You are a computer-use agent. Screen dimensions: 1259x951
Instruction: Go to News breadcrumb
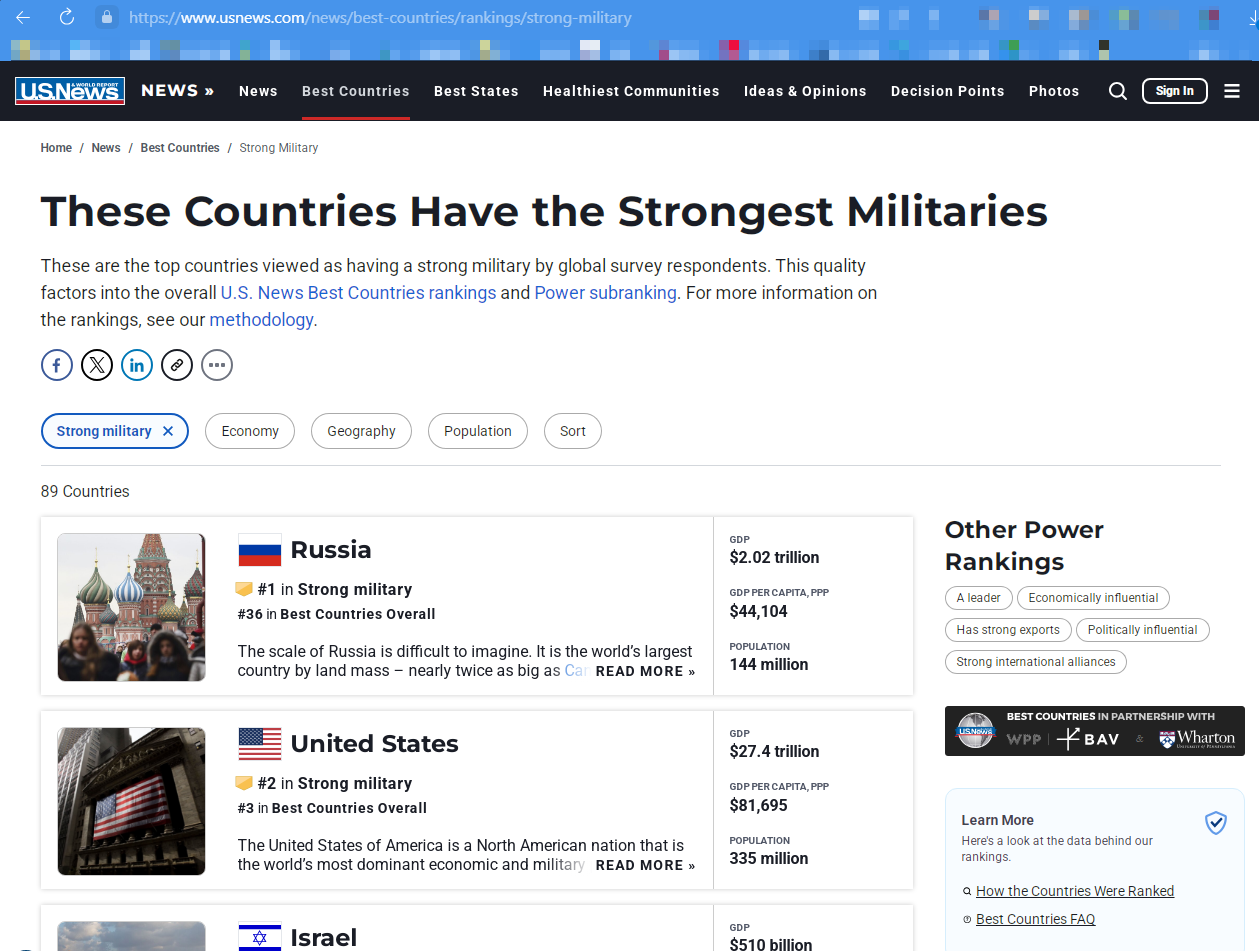coord(106,148)
